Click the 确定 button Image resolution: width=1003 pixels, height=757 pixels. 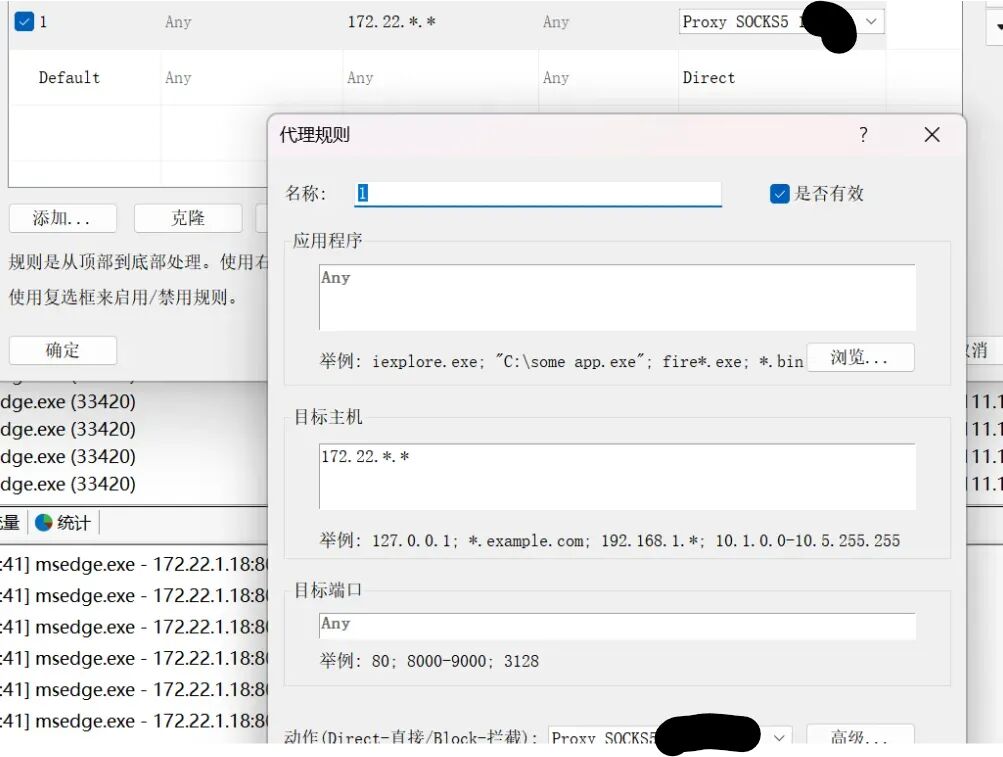click(63, 350)
